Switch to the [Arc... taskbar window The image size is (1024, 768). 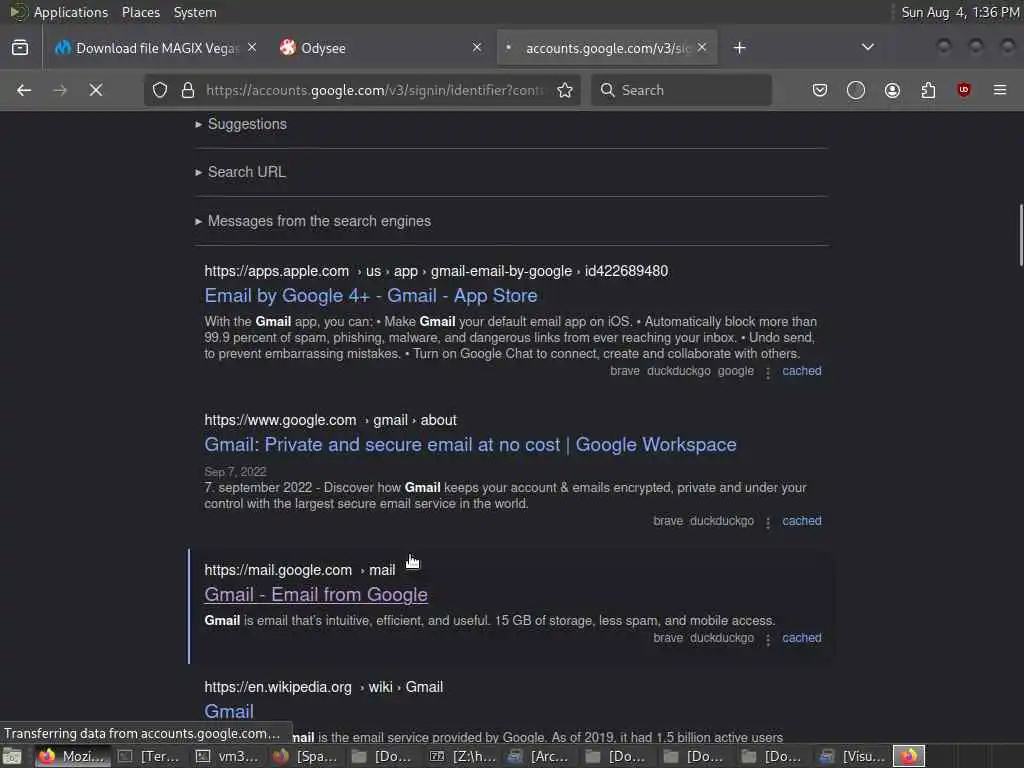[x=540, y=756]
